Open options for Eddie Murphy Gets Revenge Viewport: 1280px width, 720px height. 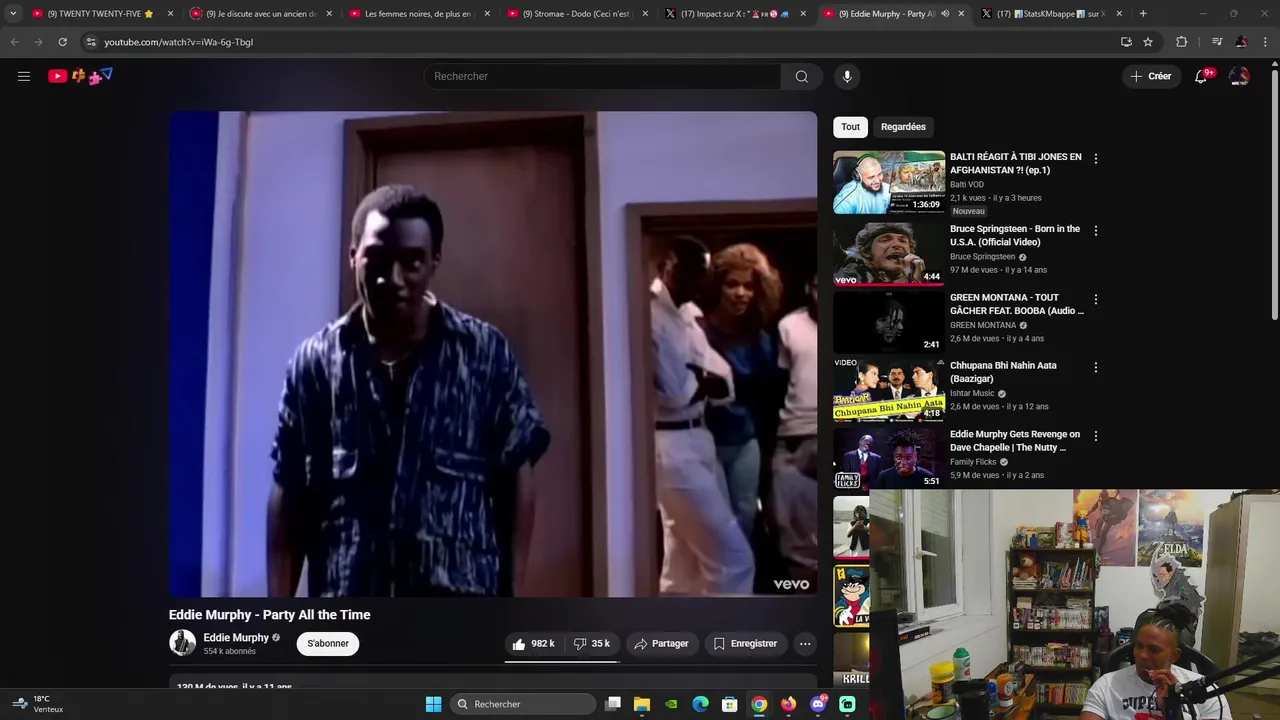click(1096, 436)
